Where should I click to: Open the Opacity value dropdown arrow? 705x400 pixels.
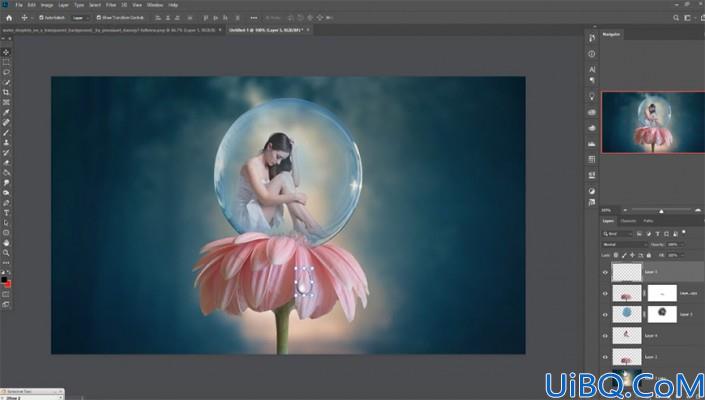point(682,244)
